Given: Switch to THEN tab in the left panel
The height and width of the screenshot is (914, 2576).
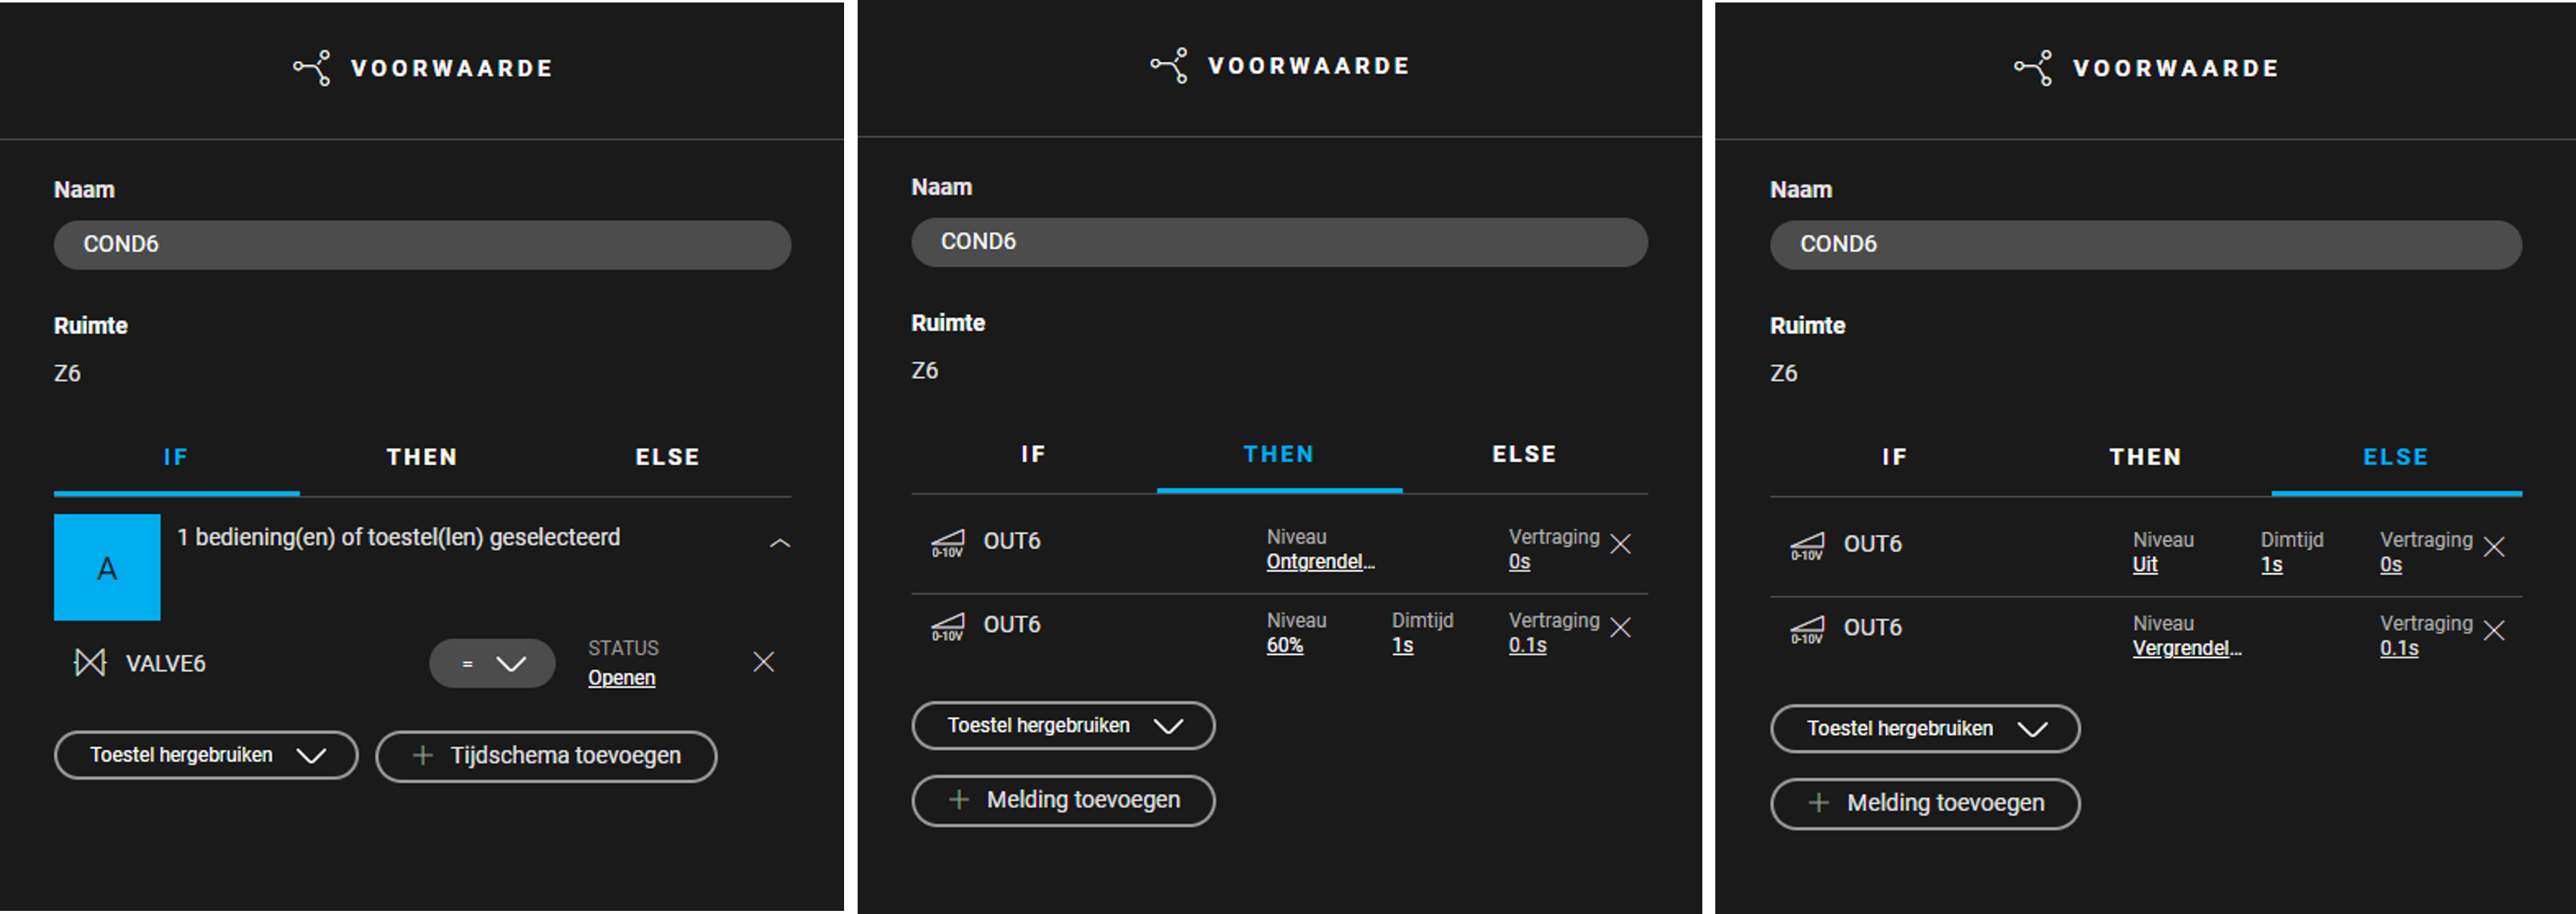Looking at the screenshot, I should (422, 457).
